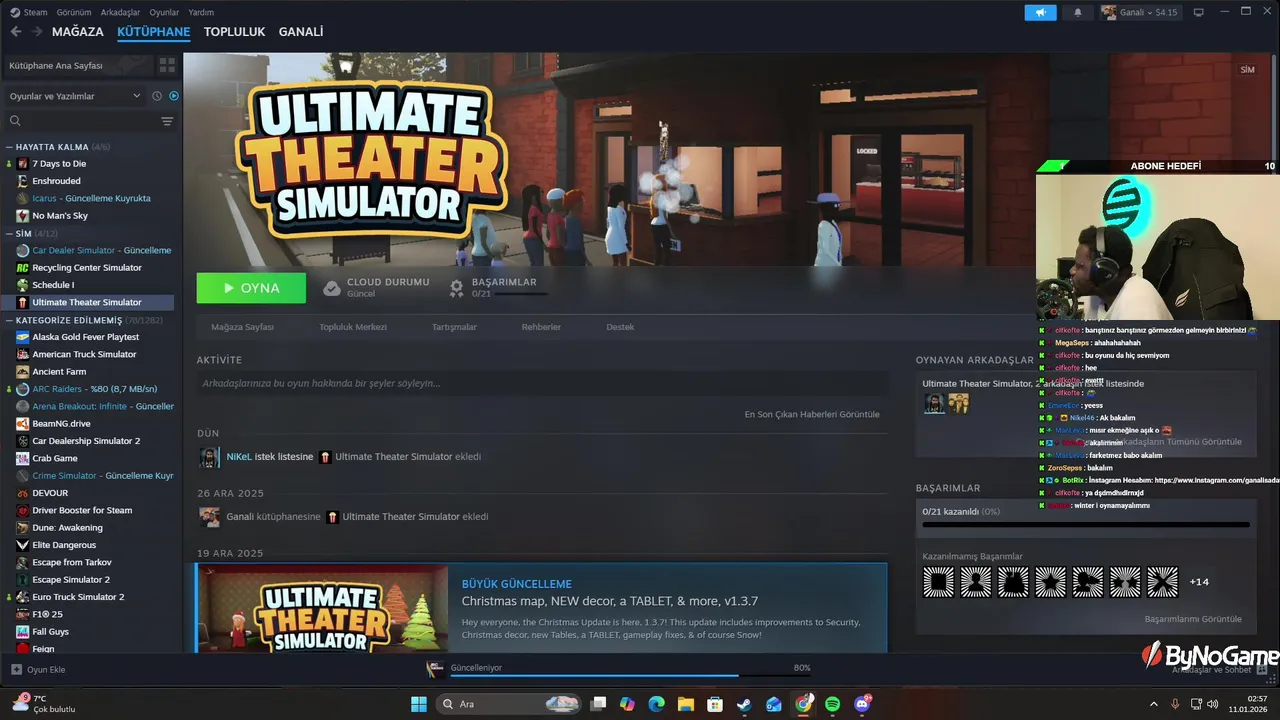Show recent activity clock filter
1280x720 pixels.
157,96
